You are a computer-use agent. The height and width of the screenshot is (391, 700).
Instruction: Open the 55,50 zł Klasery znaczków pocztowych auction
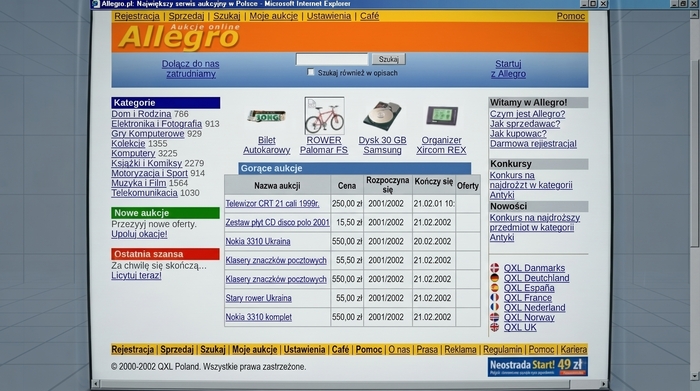tap(276, 260)
